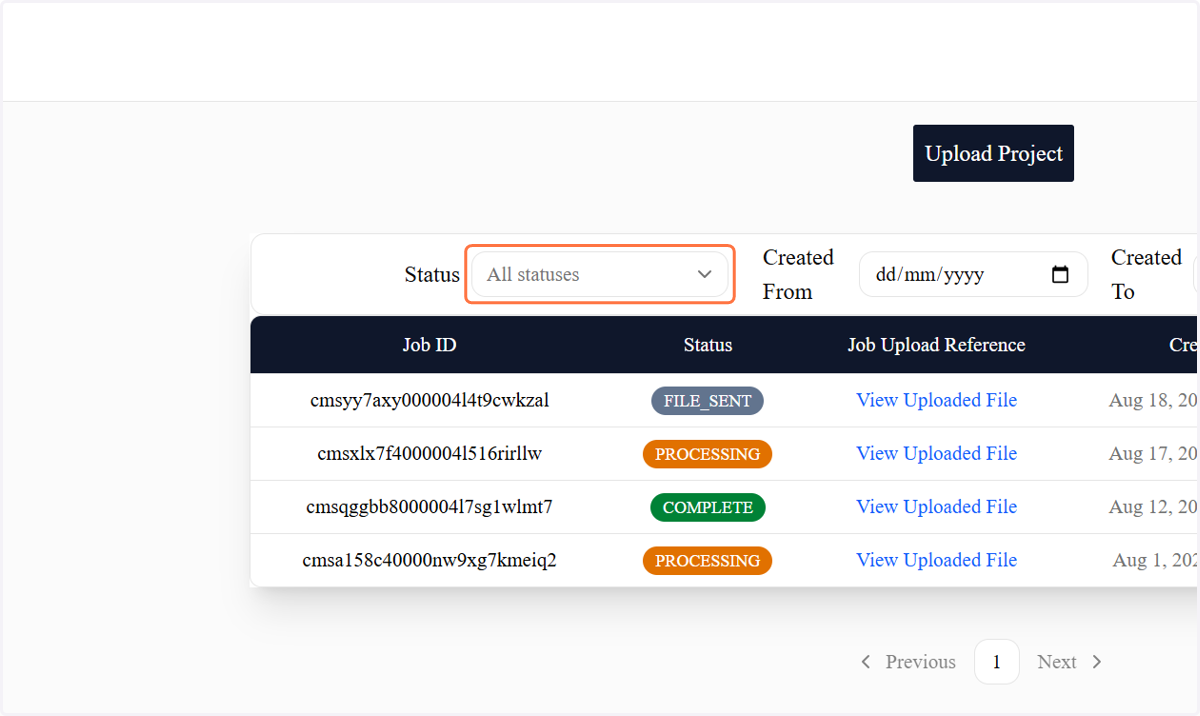Click job ID cmsa158c40000nw9xg7kmeiq2
Screen dimensions: 1200x716
430,560
